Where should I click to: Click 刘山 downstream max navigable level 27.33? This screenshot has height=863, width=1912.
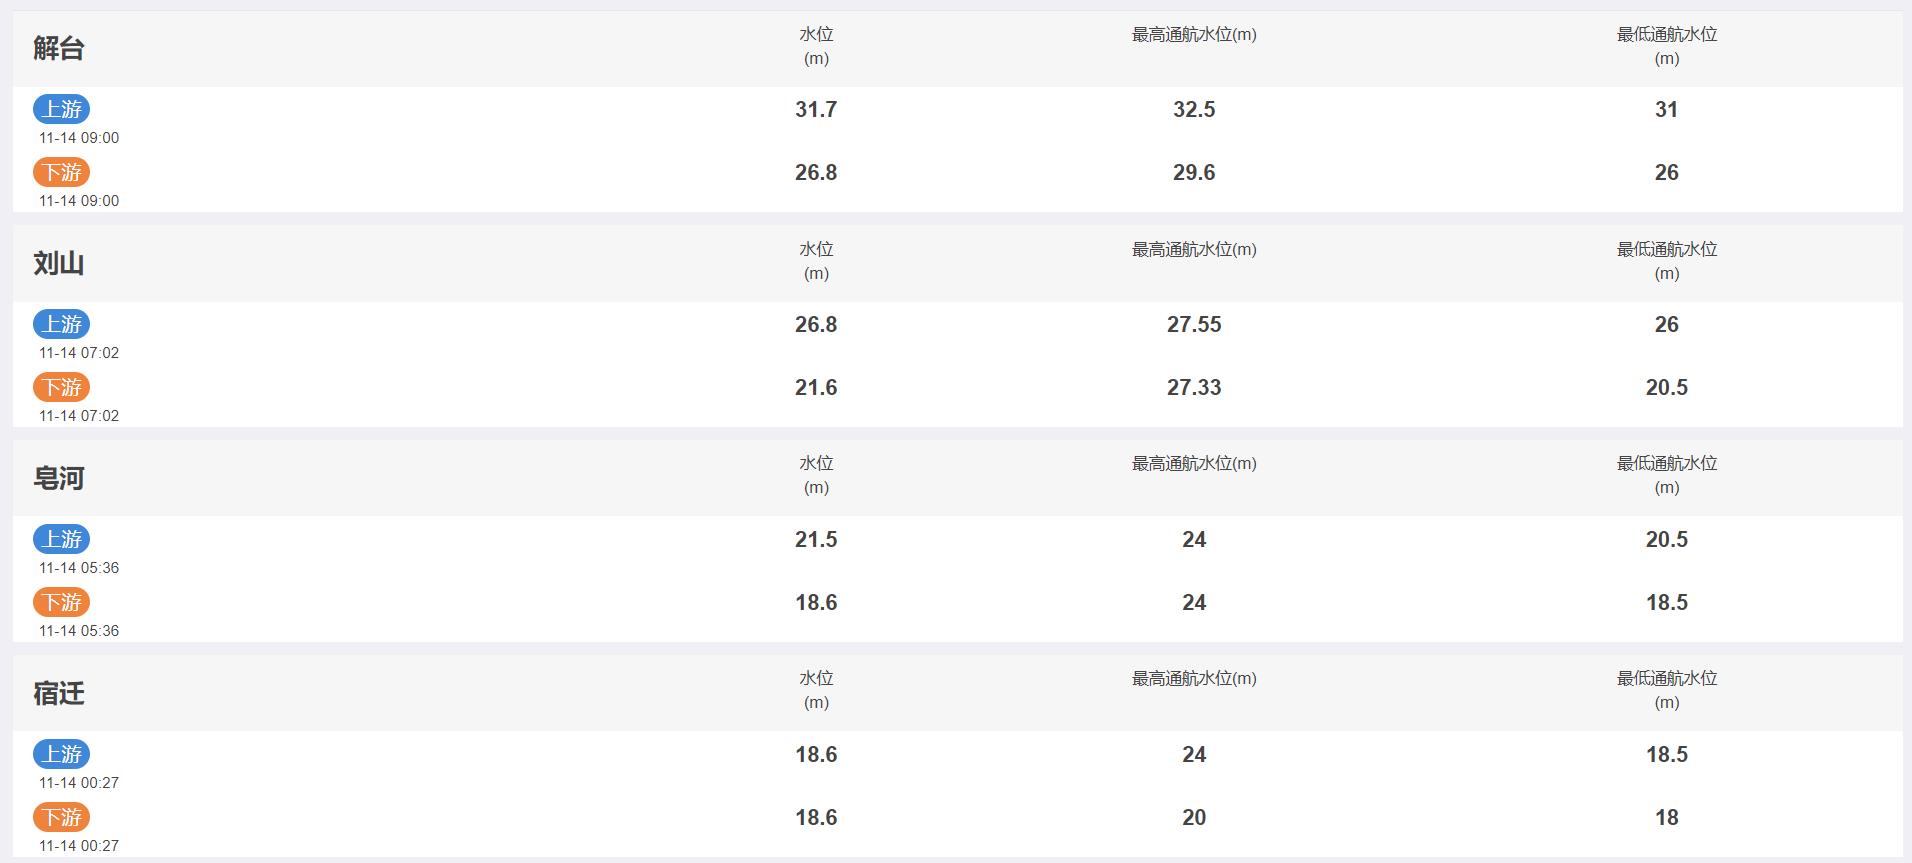[x=1194, y=388]
